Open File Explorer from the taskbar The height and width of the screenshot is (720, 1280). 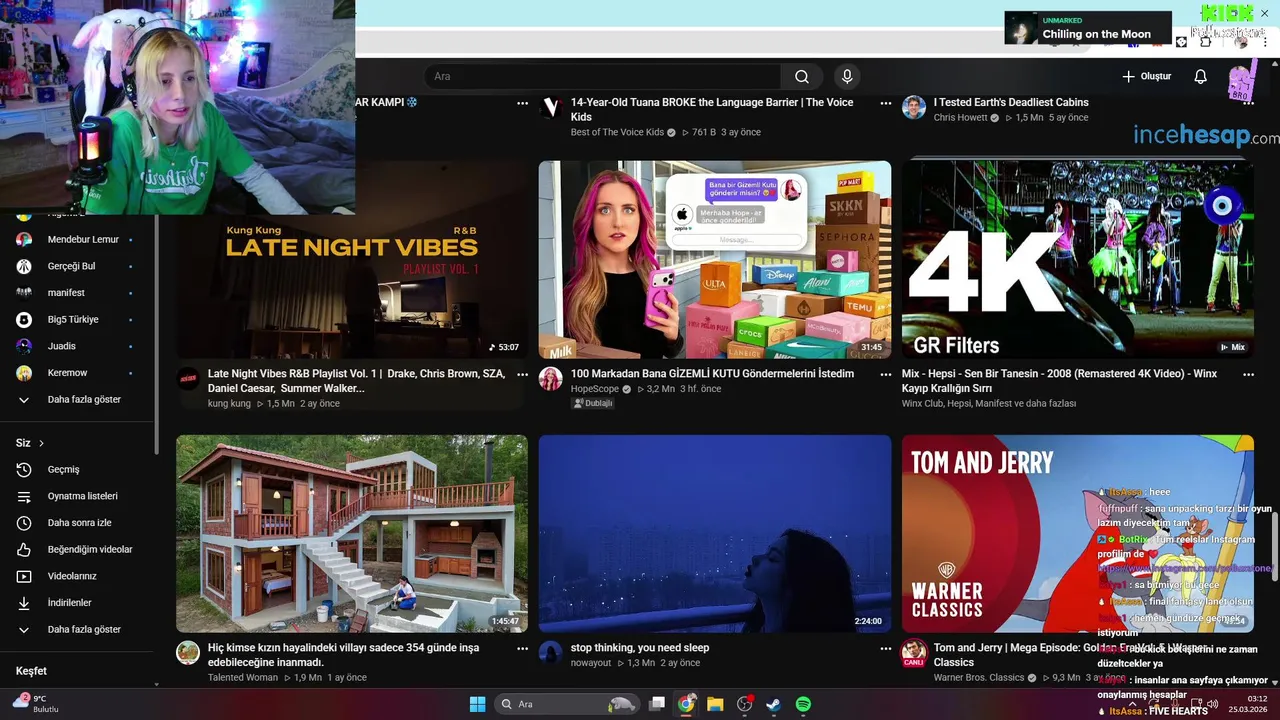pos(715,704)
